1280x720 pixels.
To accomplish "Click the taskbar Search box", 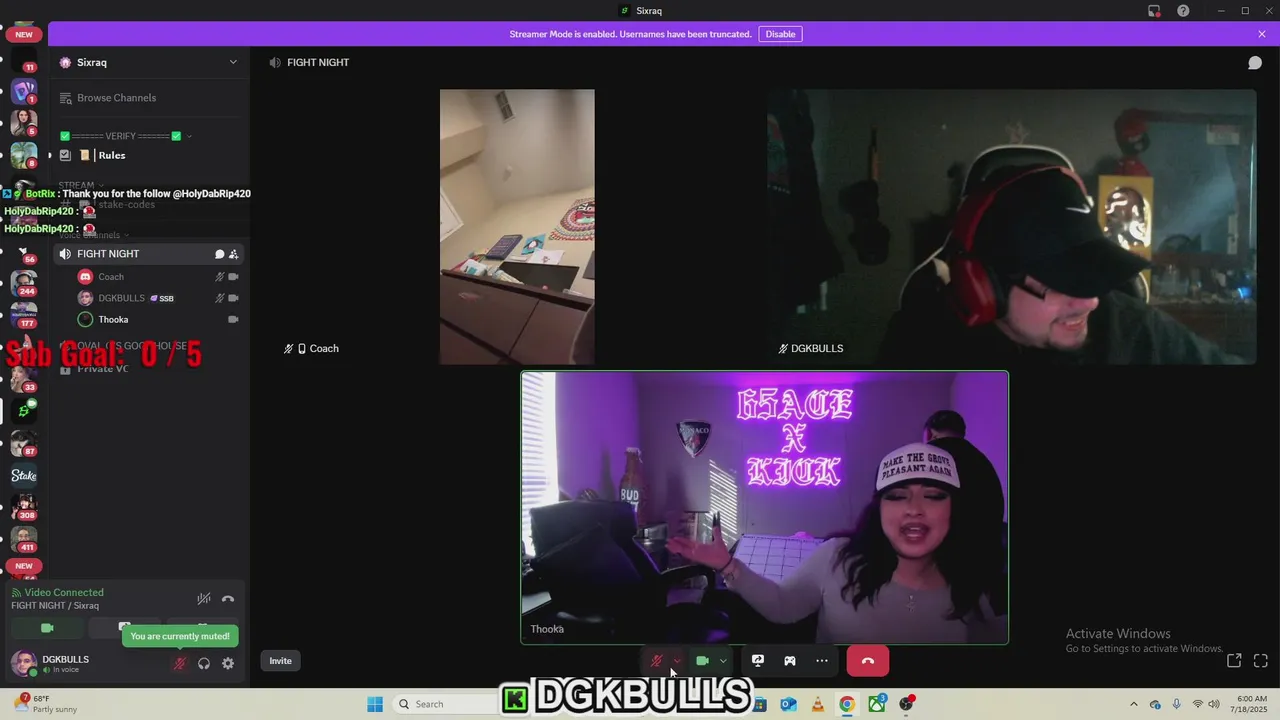I will click(445, 704).
